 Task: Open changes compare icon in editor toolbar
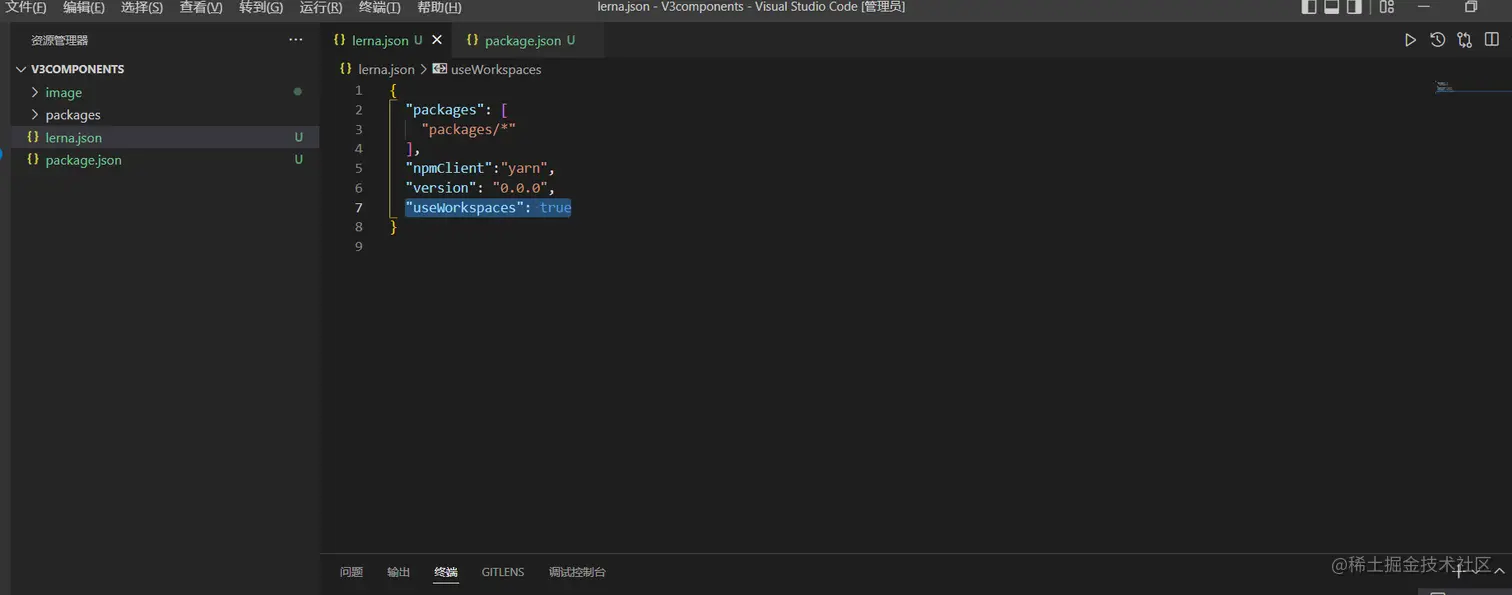pyautogui.click(x=1464, y=40)
